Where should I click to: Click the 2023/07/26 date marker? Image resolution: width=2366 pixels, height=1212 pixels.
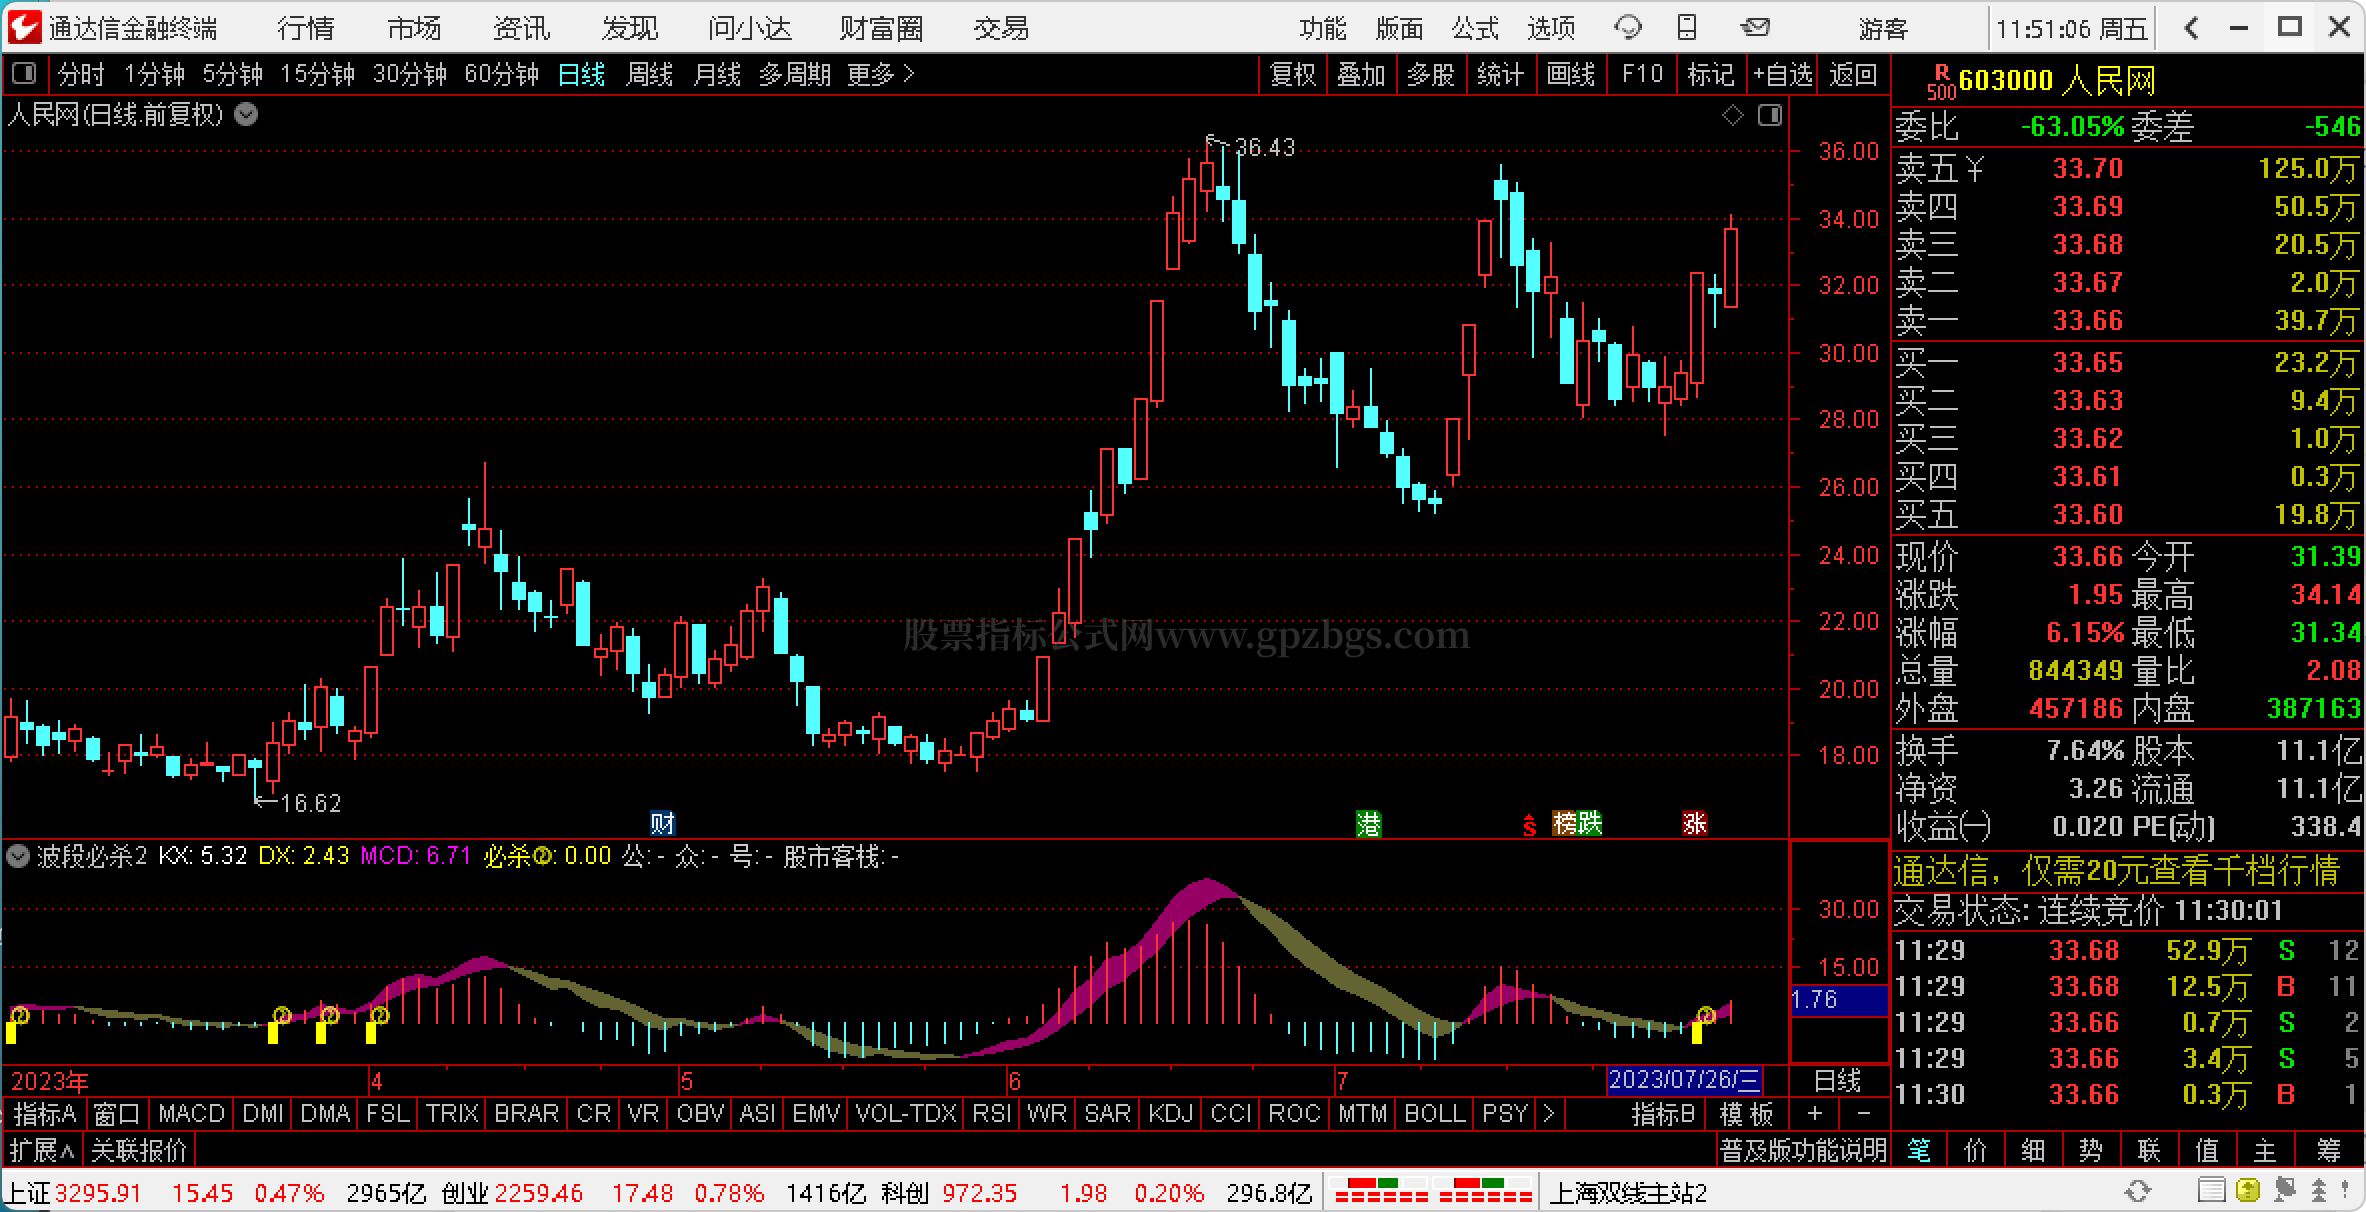pyautogui.click(x=1683, y=1080)
